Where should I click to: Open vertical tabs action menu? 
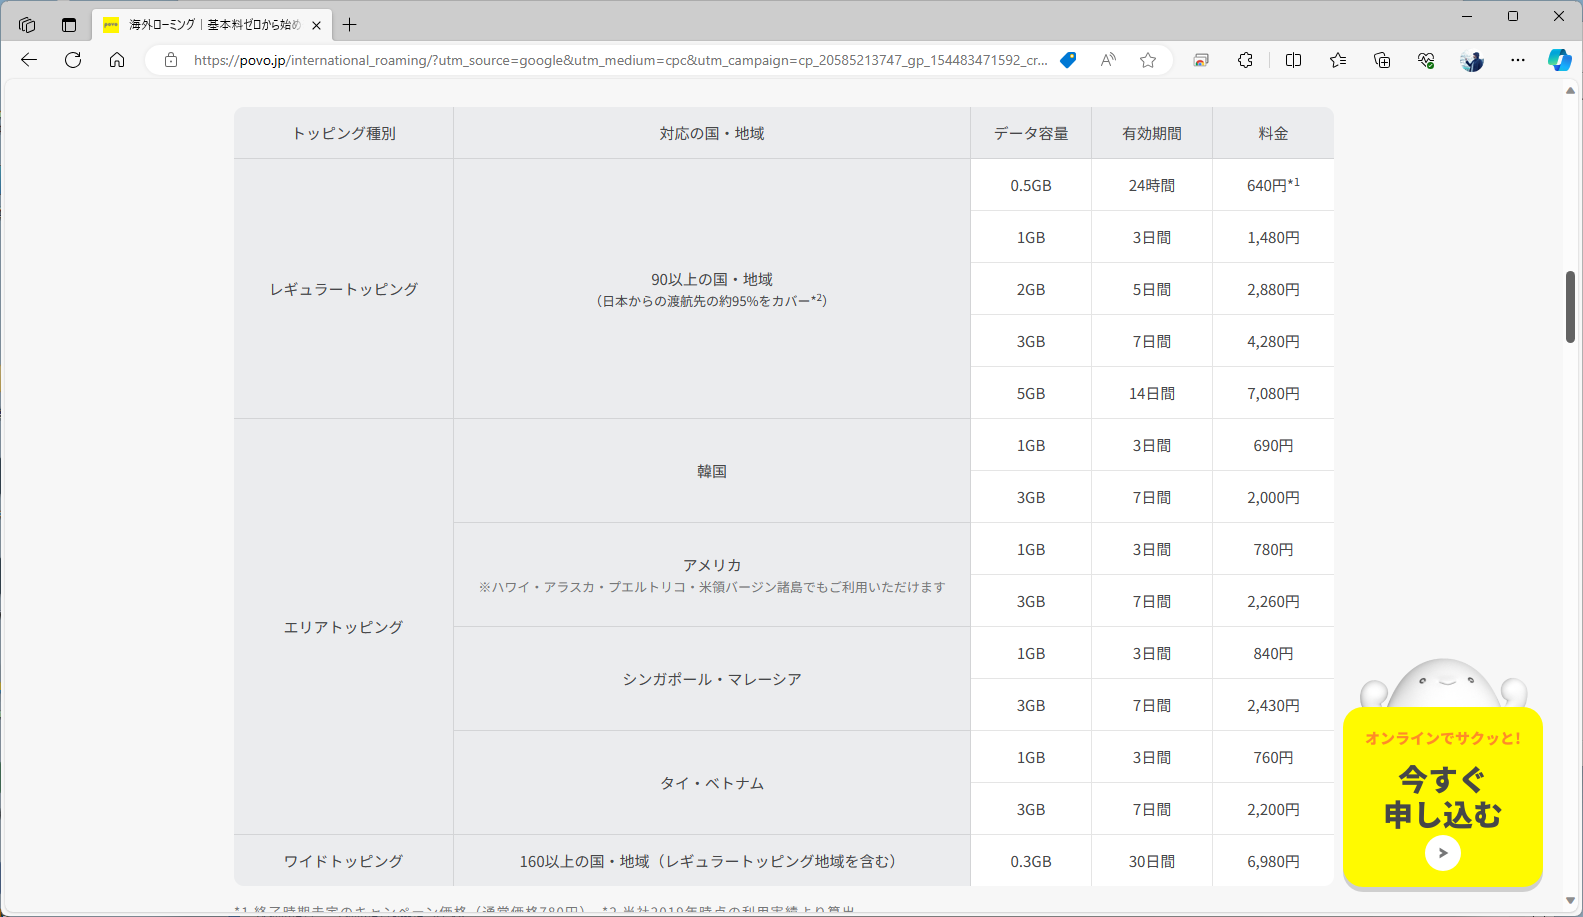(x=69, y=25)
